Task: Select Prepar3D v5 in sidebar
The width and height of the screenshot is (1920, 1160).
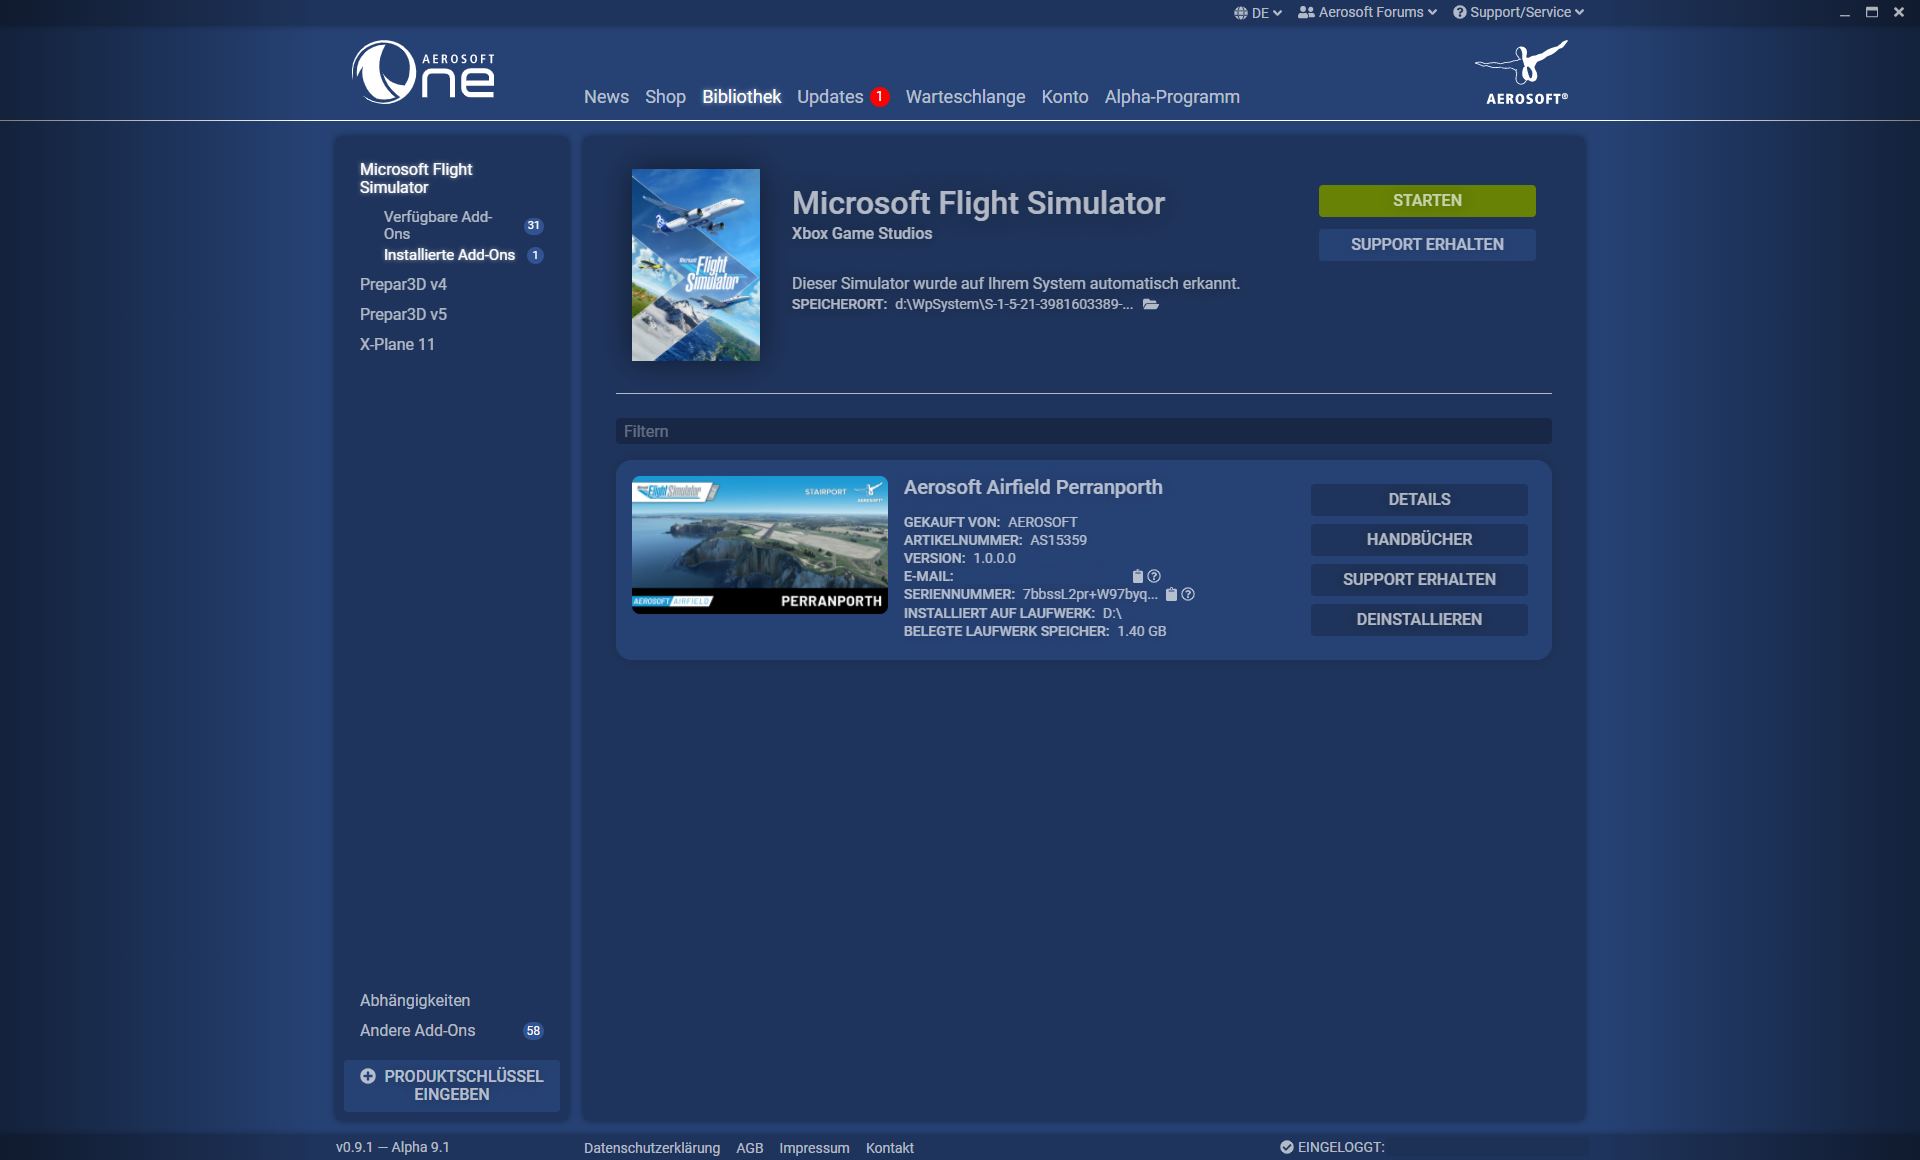Action: (403, 314)
